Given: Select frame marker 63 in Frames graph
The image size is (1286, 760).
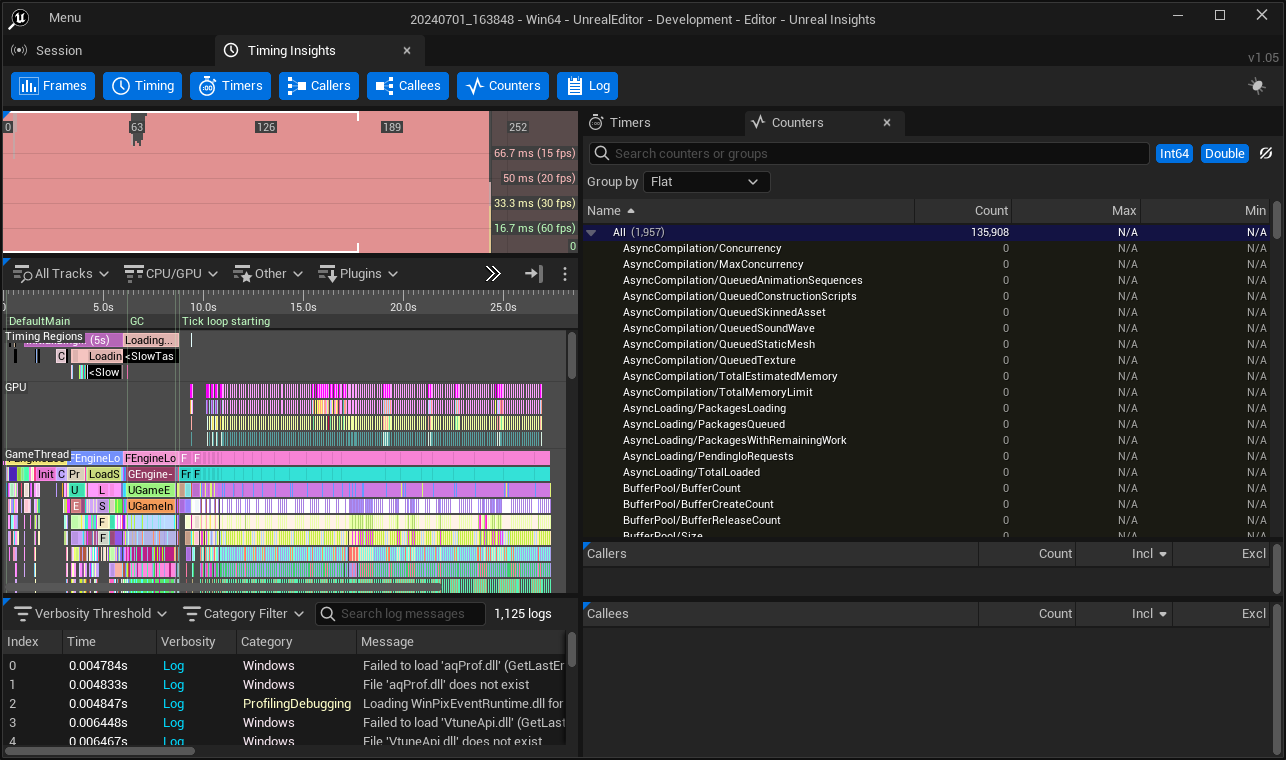Looking at the screenshot, I should [x=137, y=127].
